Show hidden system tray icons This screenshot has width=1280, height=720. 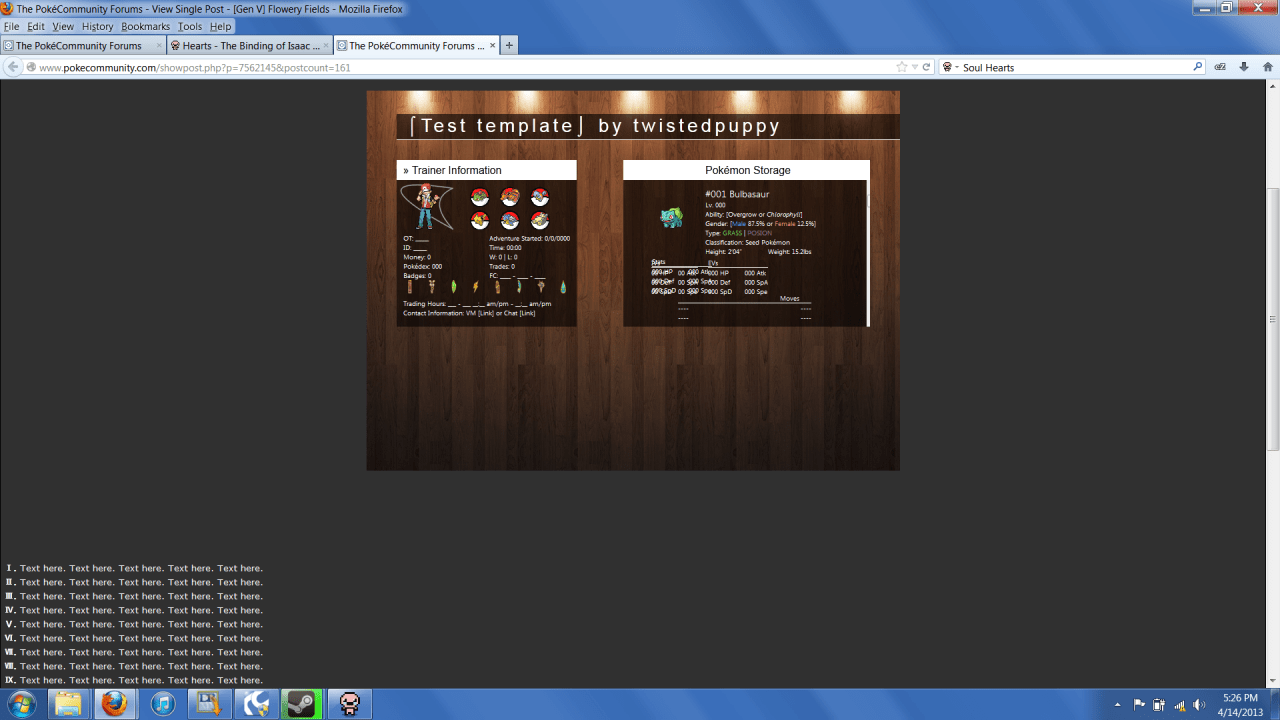tap(1119, 704)
